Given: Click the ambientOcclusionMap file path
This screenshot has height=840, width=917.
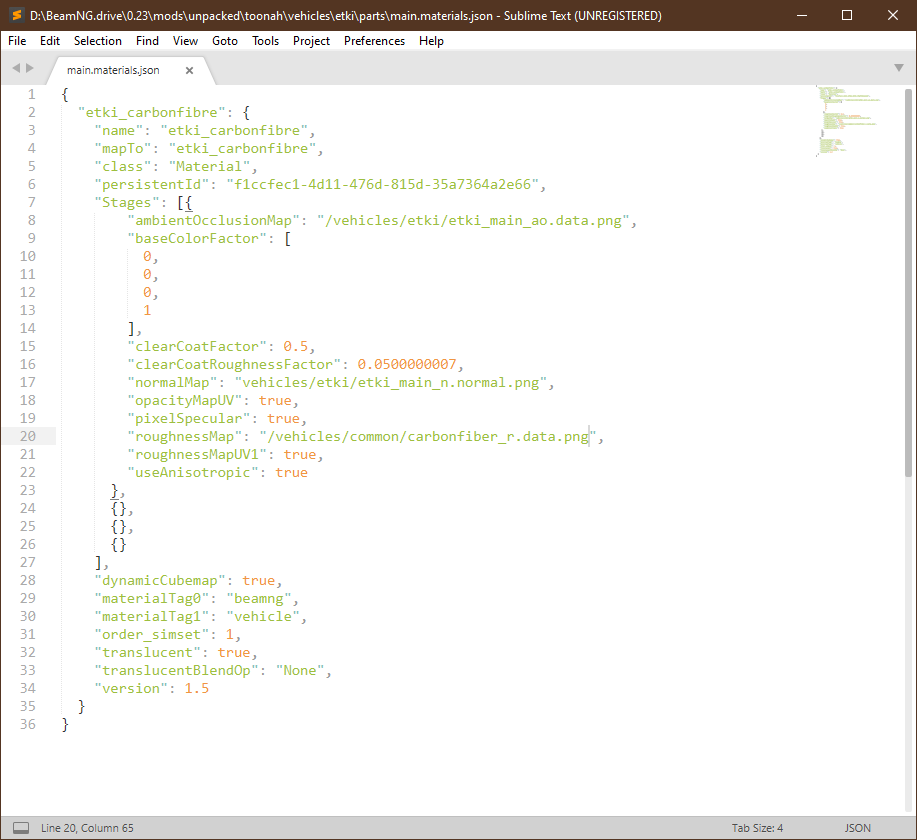Looking at the screenshot, I should pyautogui.click(x=473, y=221).
